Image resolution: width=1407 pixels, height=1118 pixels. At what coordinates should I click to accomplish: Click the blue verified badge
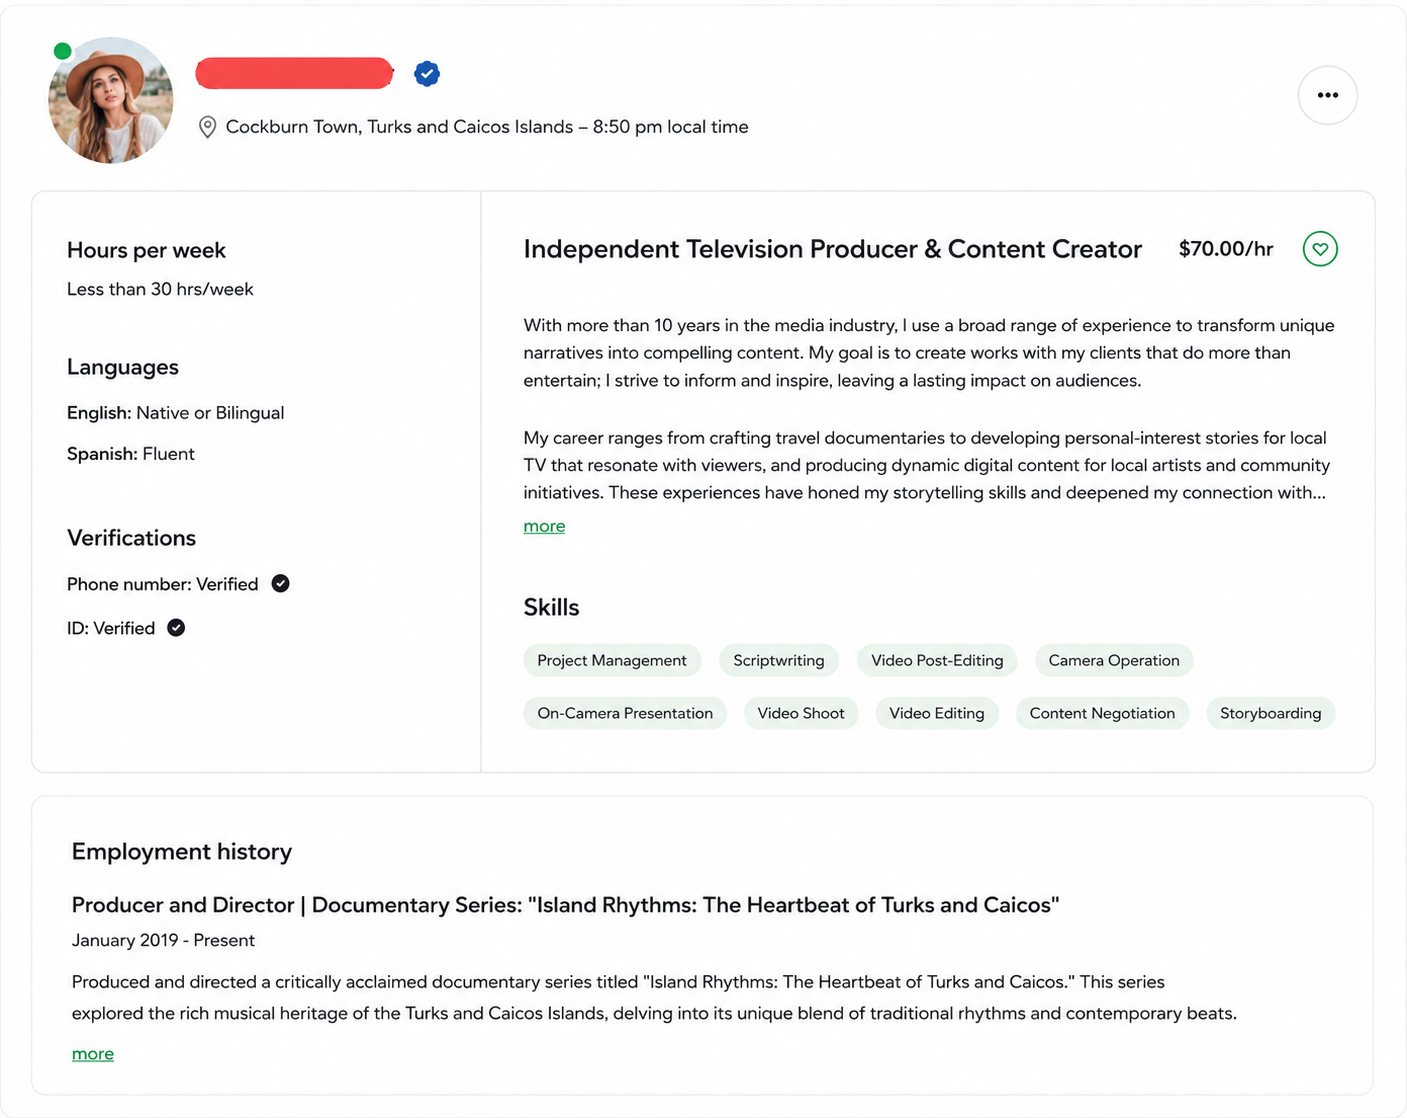427,73
